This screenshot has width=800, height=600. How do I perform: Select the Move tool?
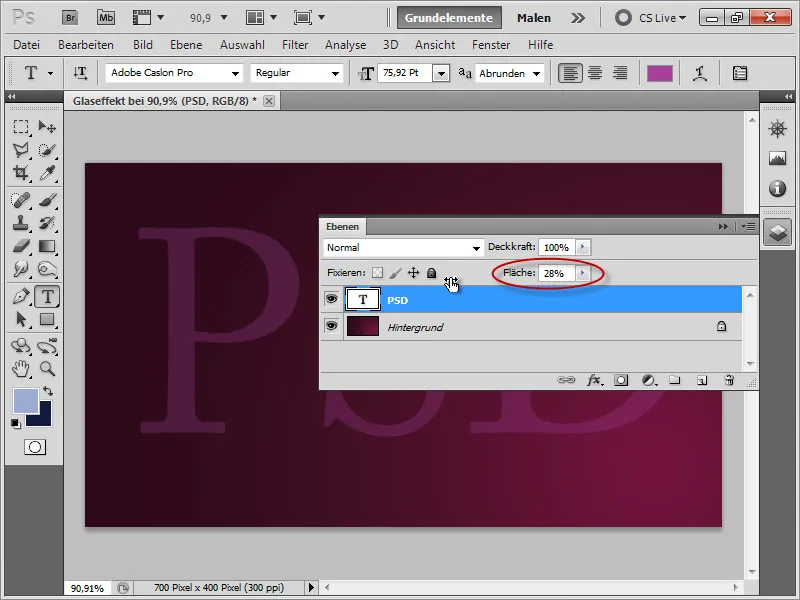point(47,126)
